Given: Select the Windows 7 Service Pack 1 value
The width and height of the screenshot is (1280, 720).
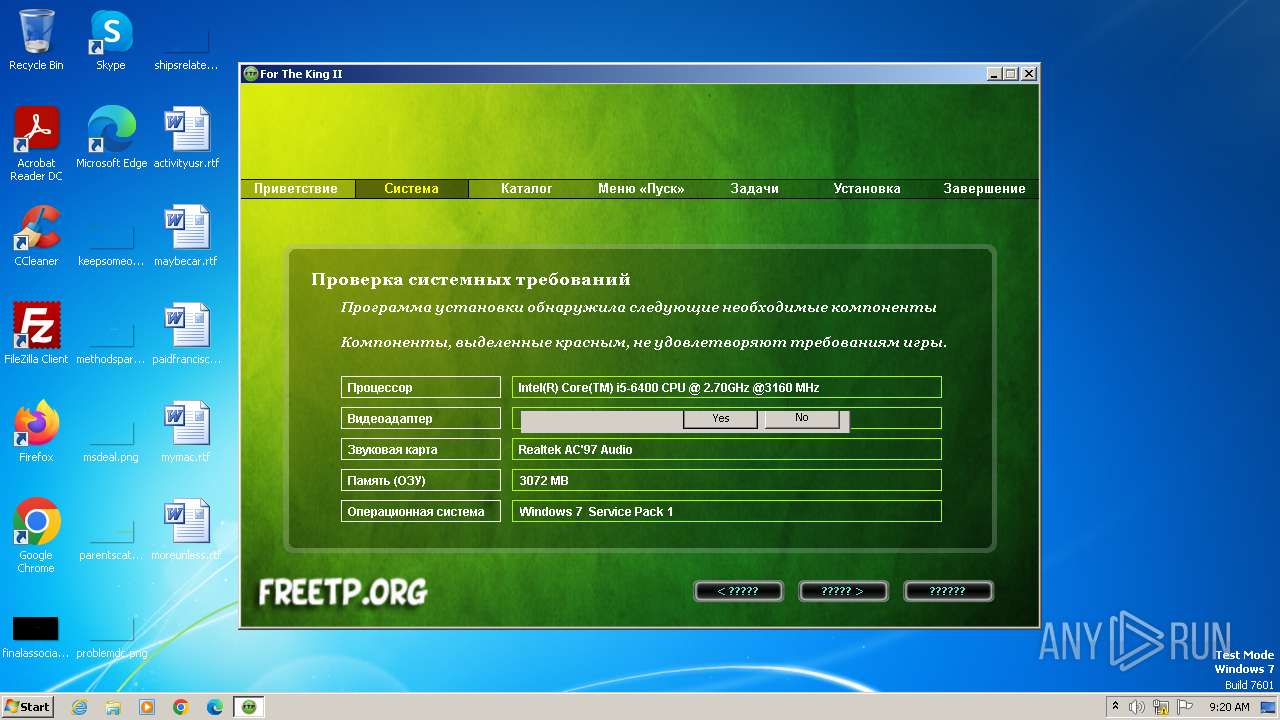Looking at the screenshot, I should [727, 511].
